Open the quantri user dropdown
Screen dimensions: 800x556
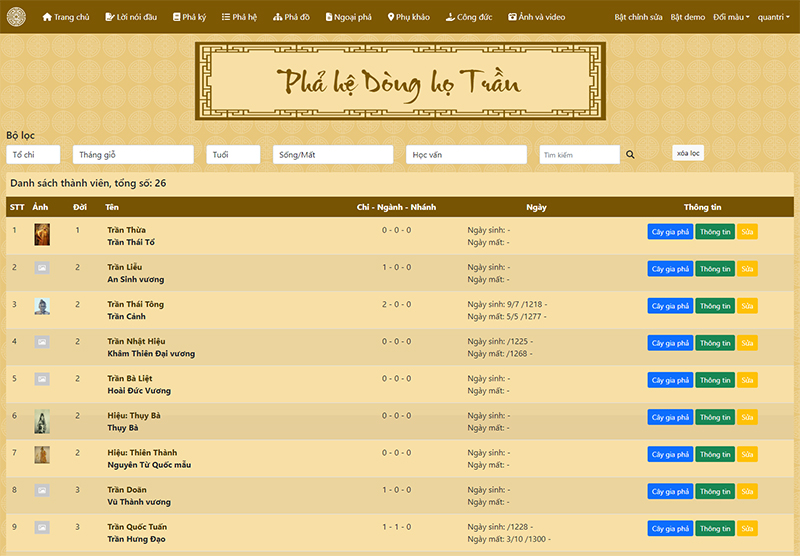point(772,17)
